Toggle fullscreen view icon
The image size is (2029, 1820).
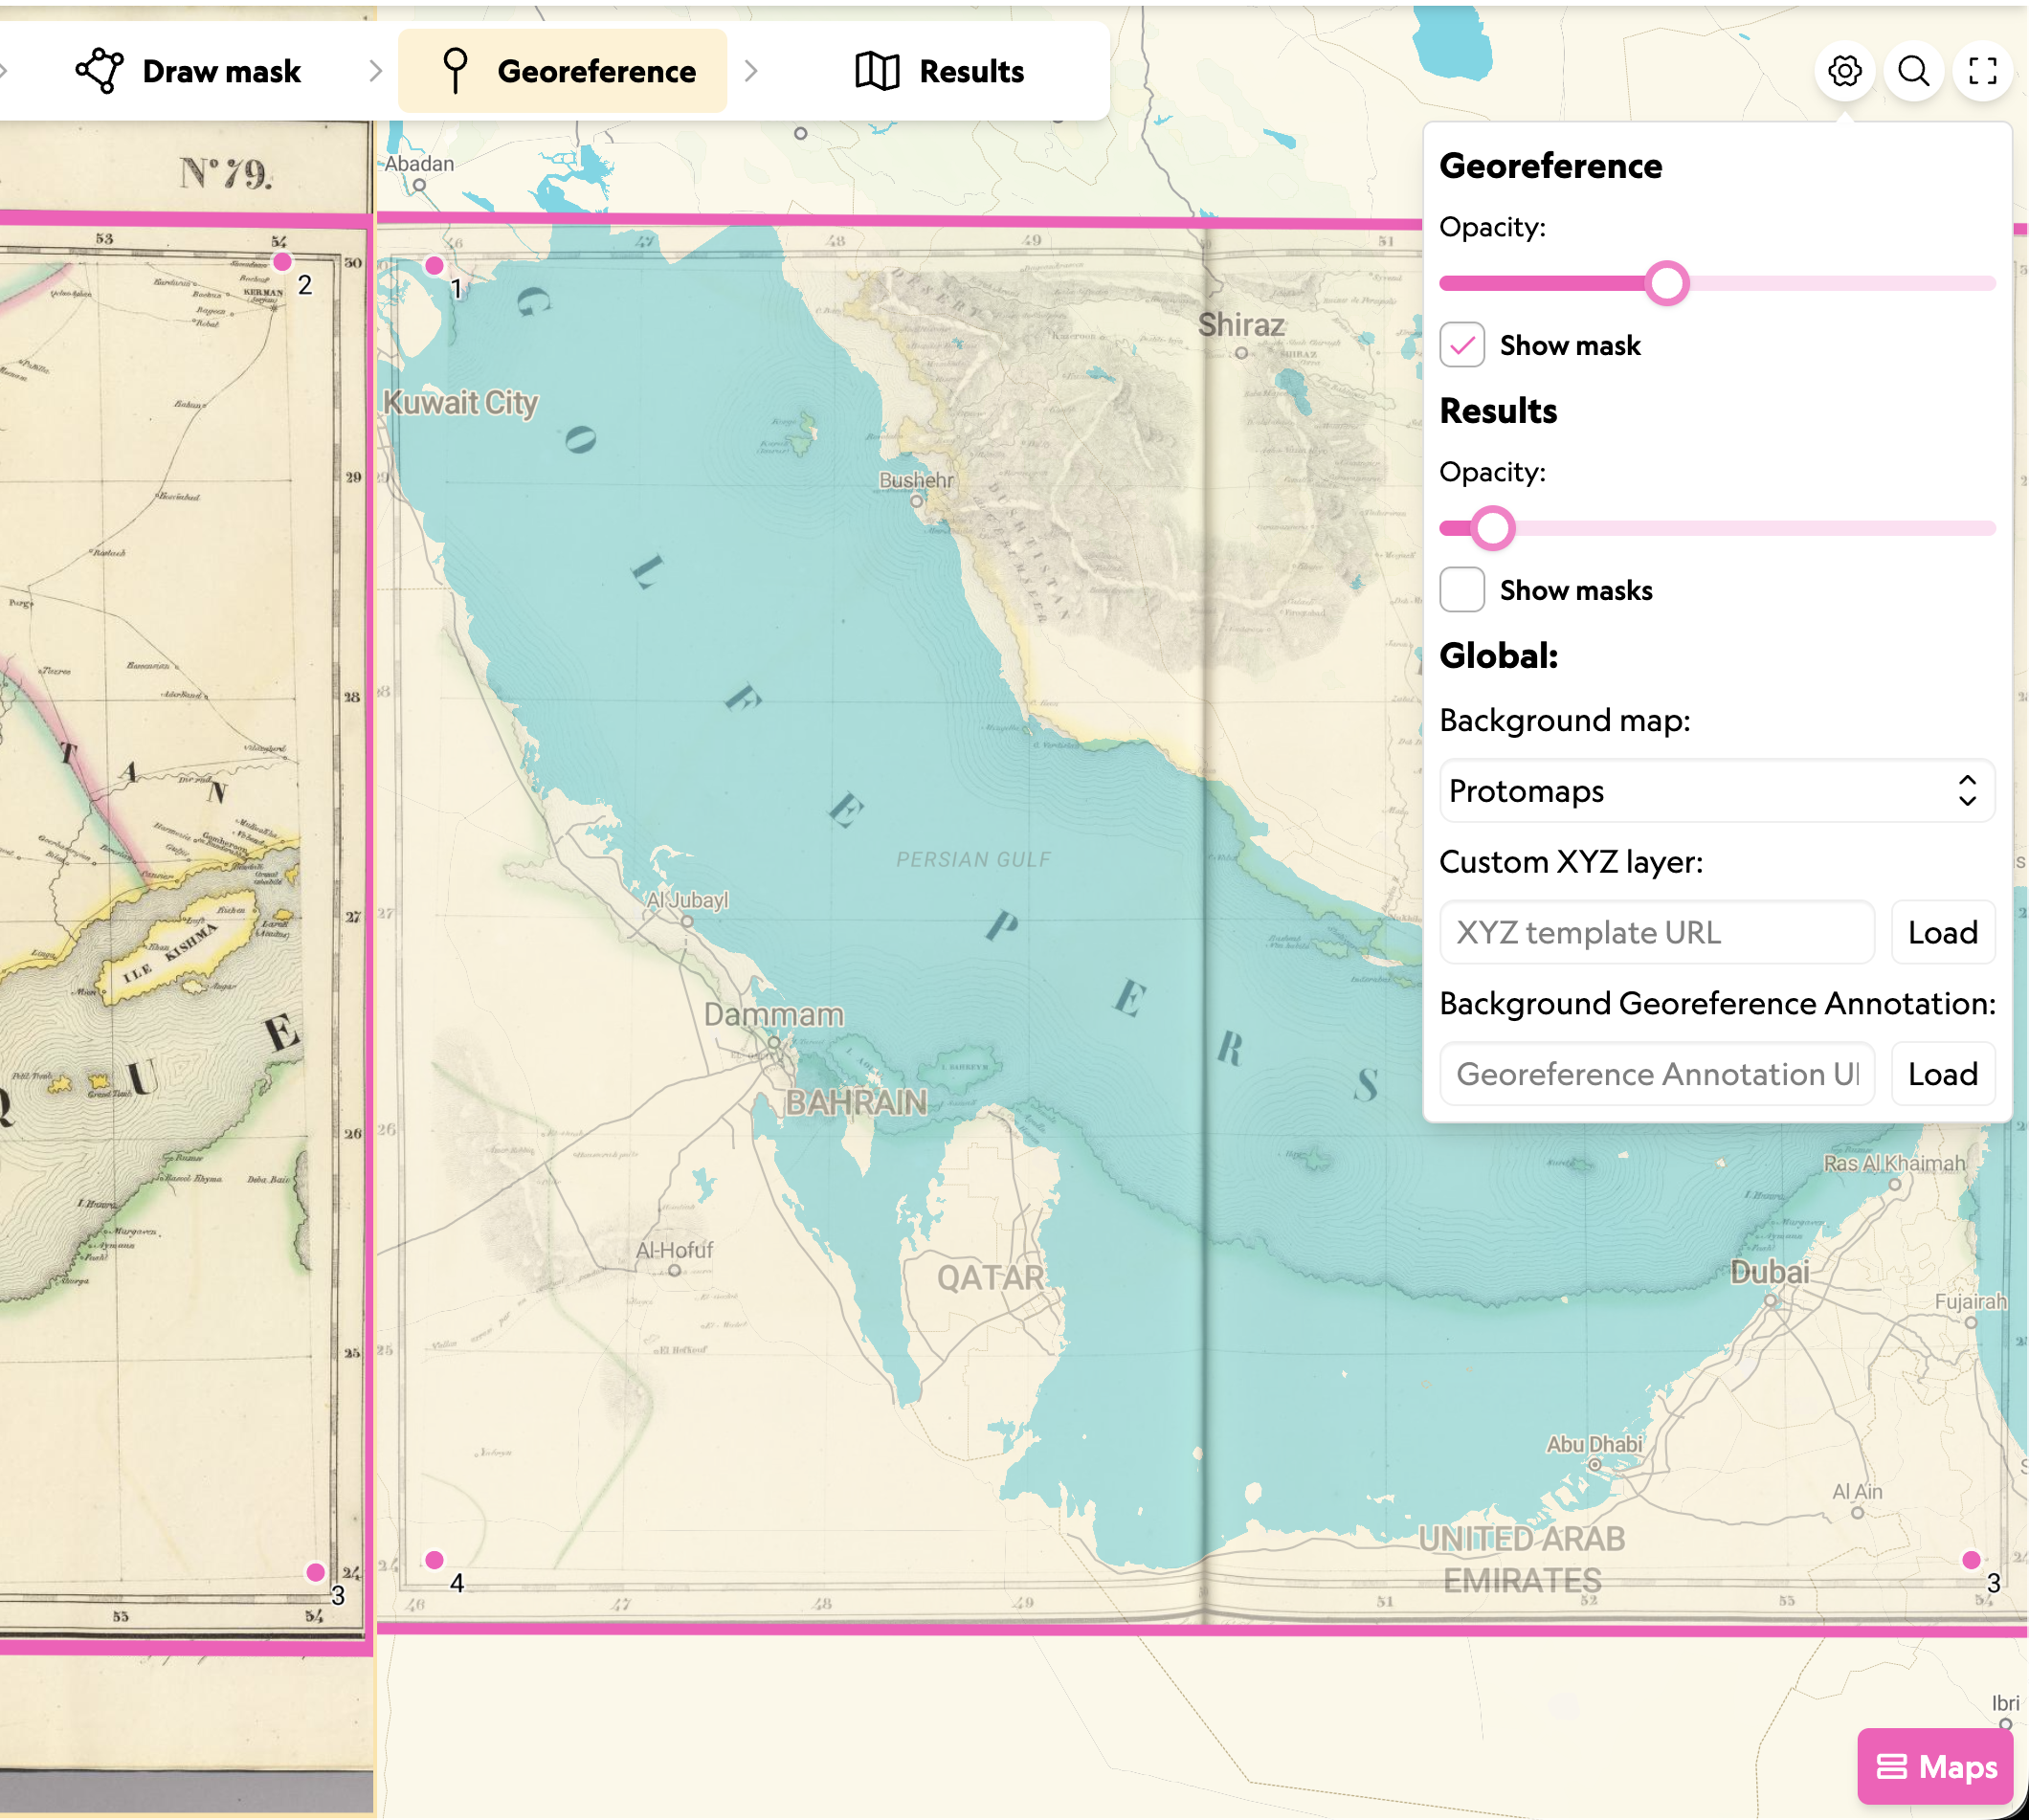tap(1982, 71)
